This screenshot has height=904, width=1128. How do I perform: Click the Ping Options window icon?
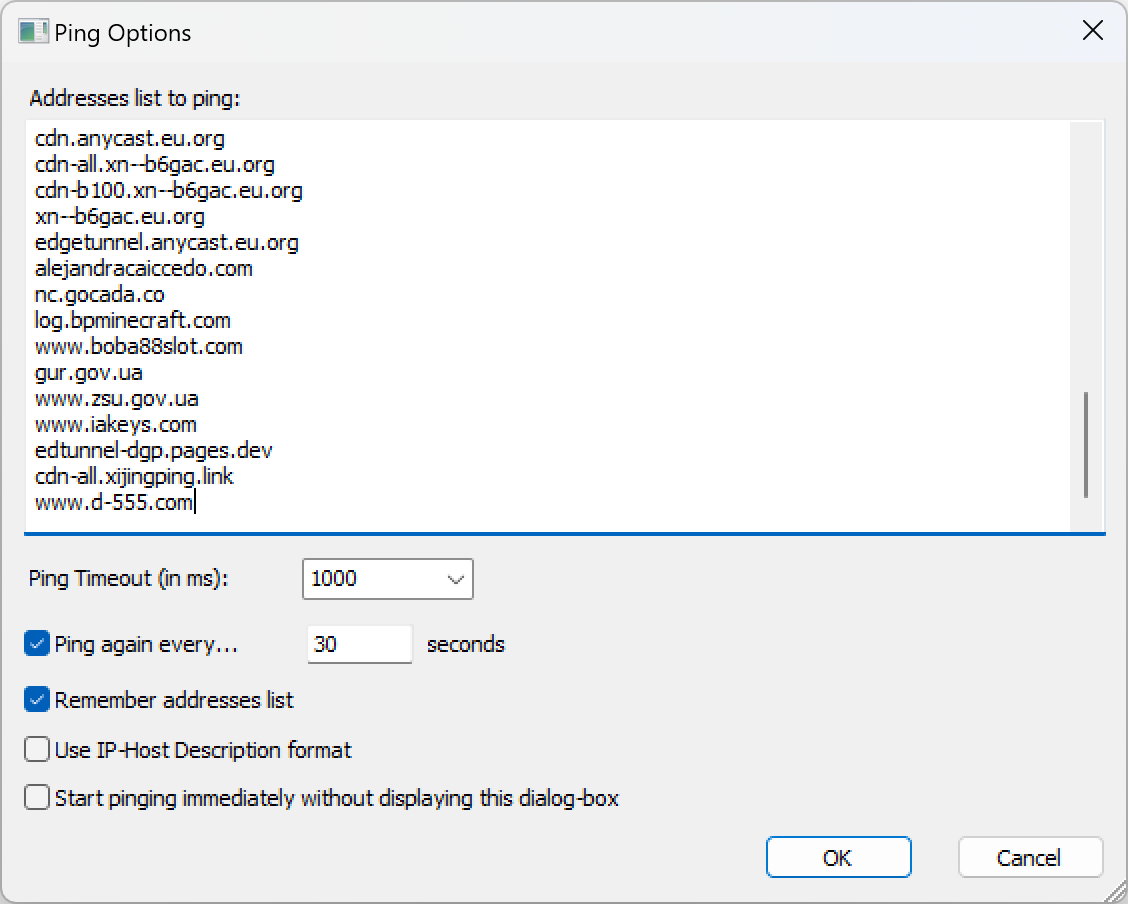click(x=33, y=32)
